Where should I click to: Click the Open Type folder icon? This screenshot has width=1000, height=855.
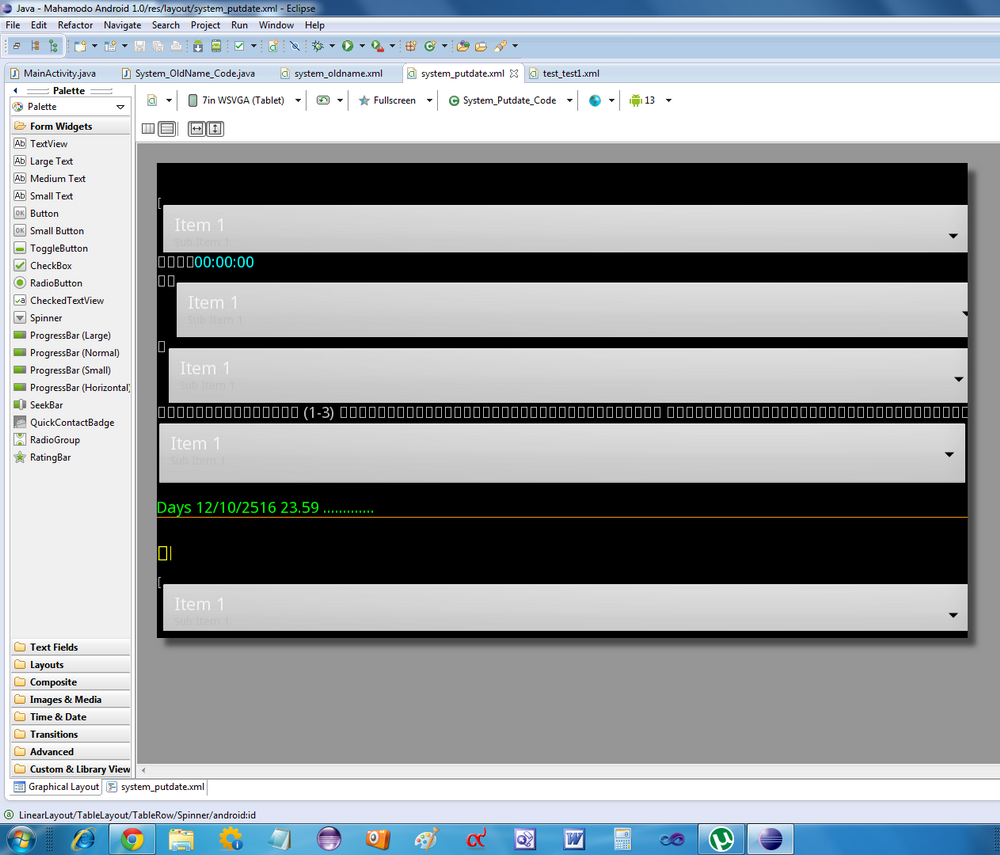pyautogui.click(x=463, y=46)
